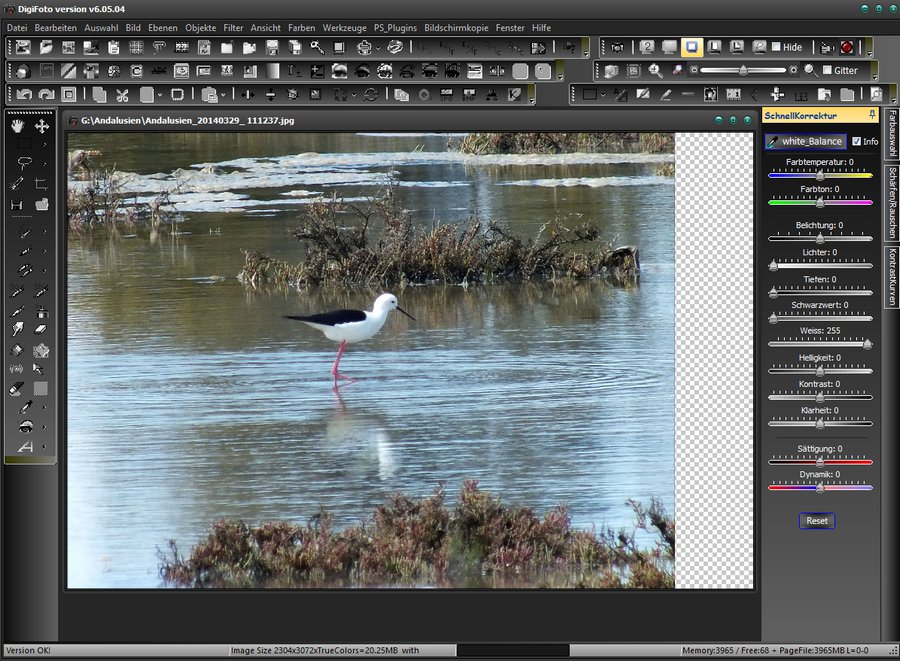Expand the rectangle shape dropdown arrow
This screenshot has width=900, height=661.
pos(603,95)
